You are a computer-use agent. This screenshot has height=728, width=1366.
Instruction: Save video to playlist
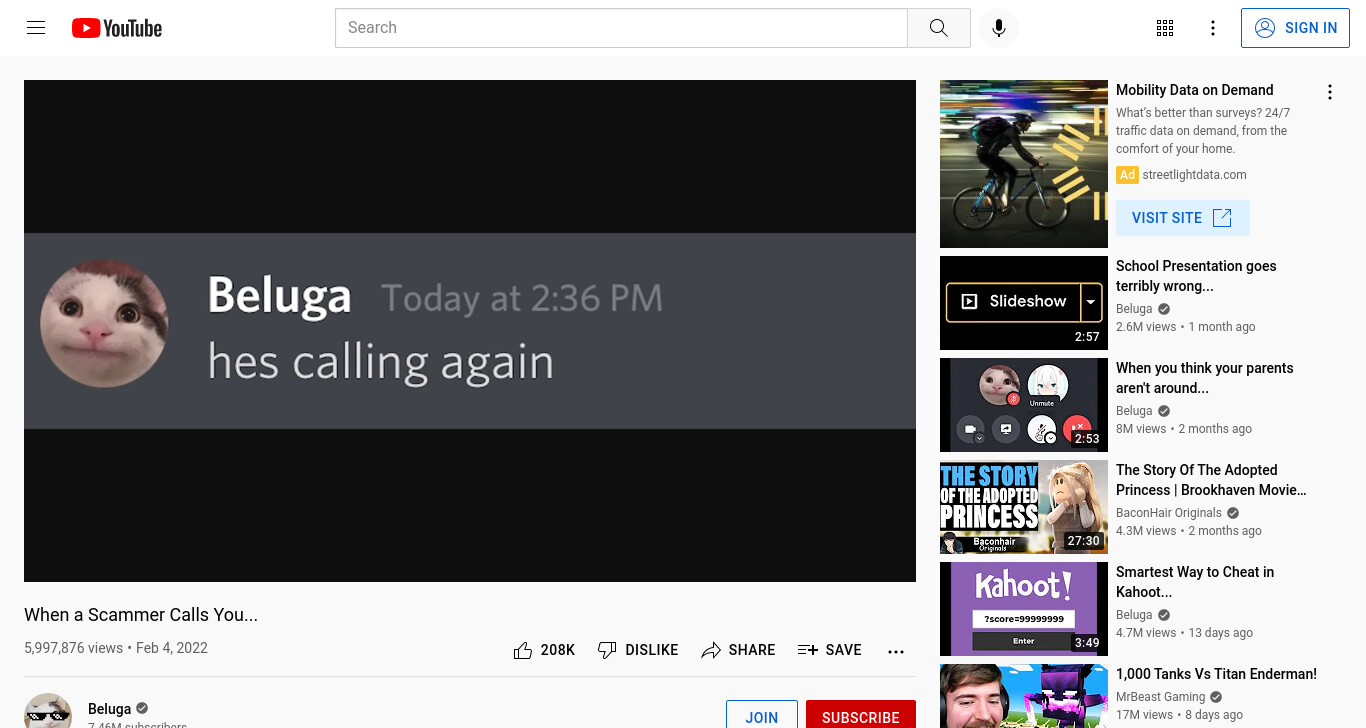pyautogui.click(x=829, y=650)
